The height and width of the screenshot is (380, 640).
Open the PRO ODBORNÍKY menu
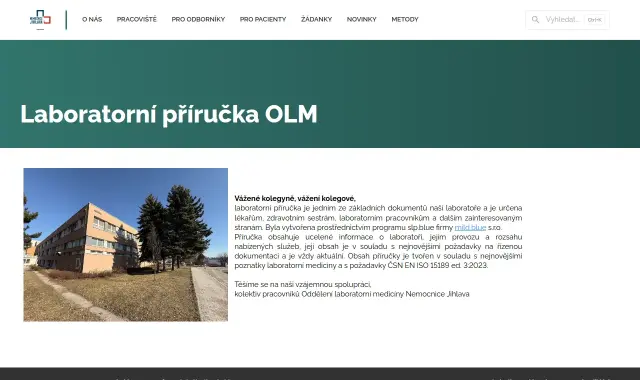coord(198,19)
